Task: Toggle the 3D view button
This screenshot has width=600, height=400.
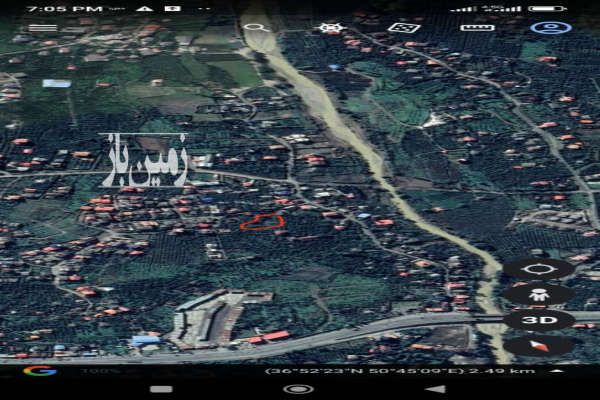Action: pos(539,320)
